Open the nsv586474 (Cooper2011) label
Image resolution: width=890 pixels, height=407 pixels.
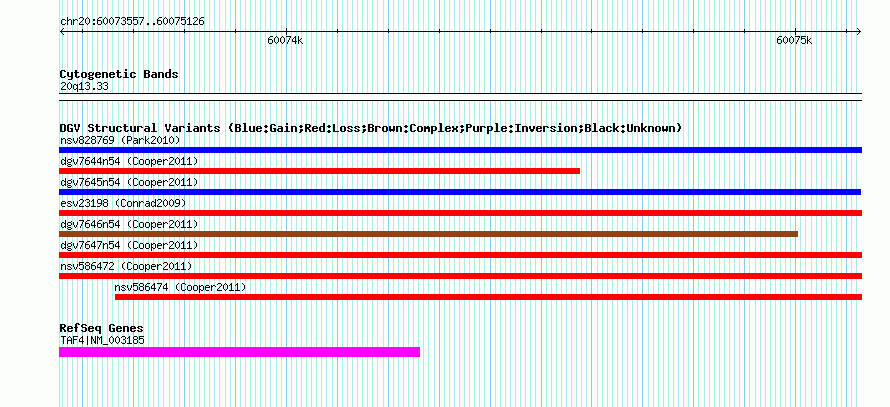pyautogui.click(x=180, y=287)
